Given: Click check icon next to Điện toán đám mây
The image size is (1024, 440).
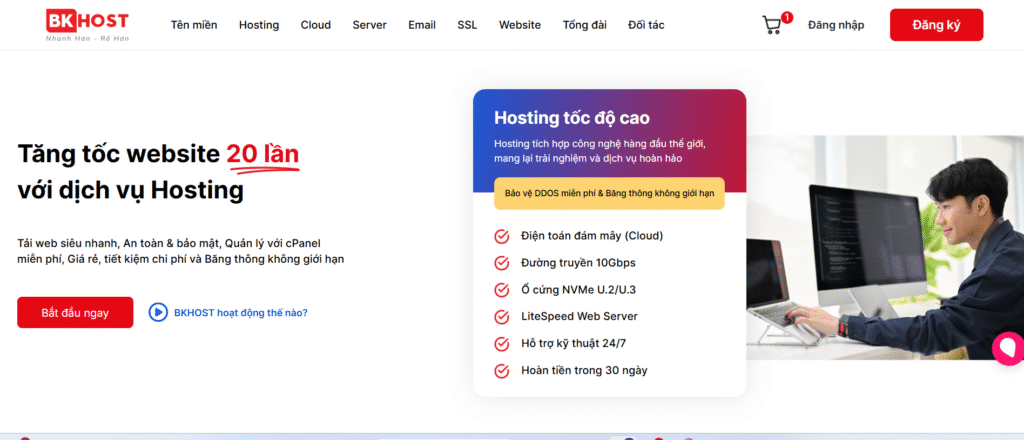Looking at the screenshot, I should pos(502,236).
